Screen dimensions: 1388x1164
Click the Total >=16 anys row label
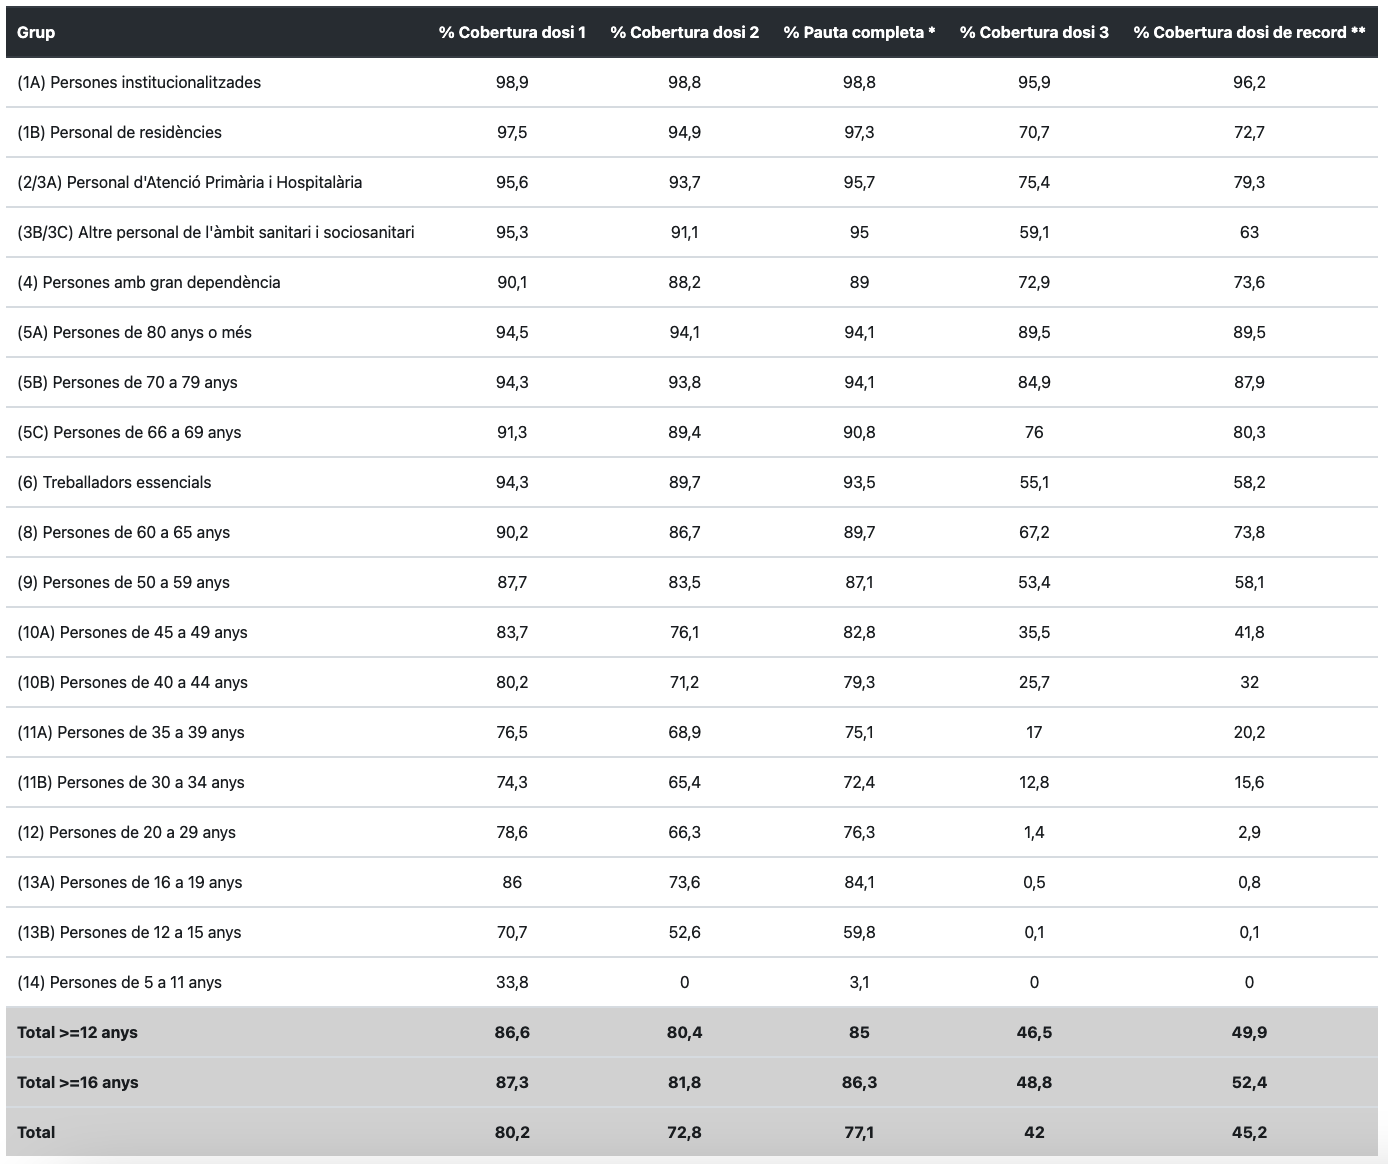[x=77, y=1082]
